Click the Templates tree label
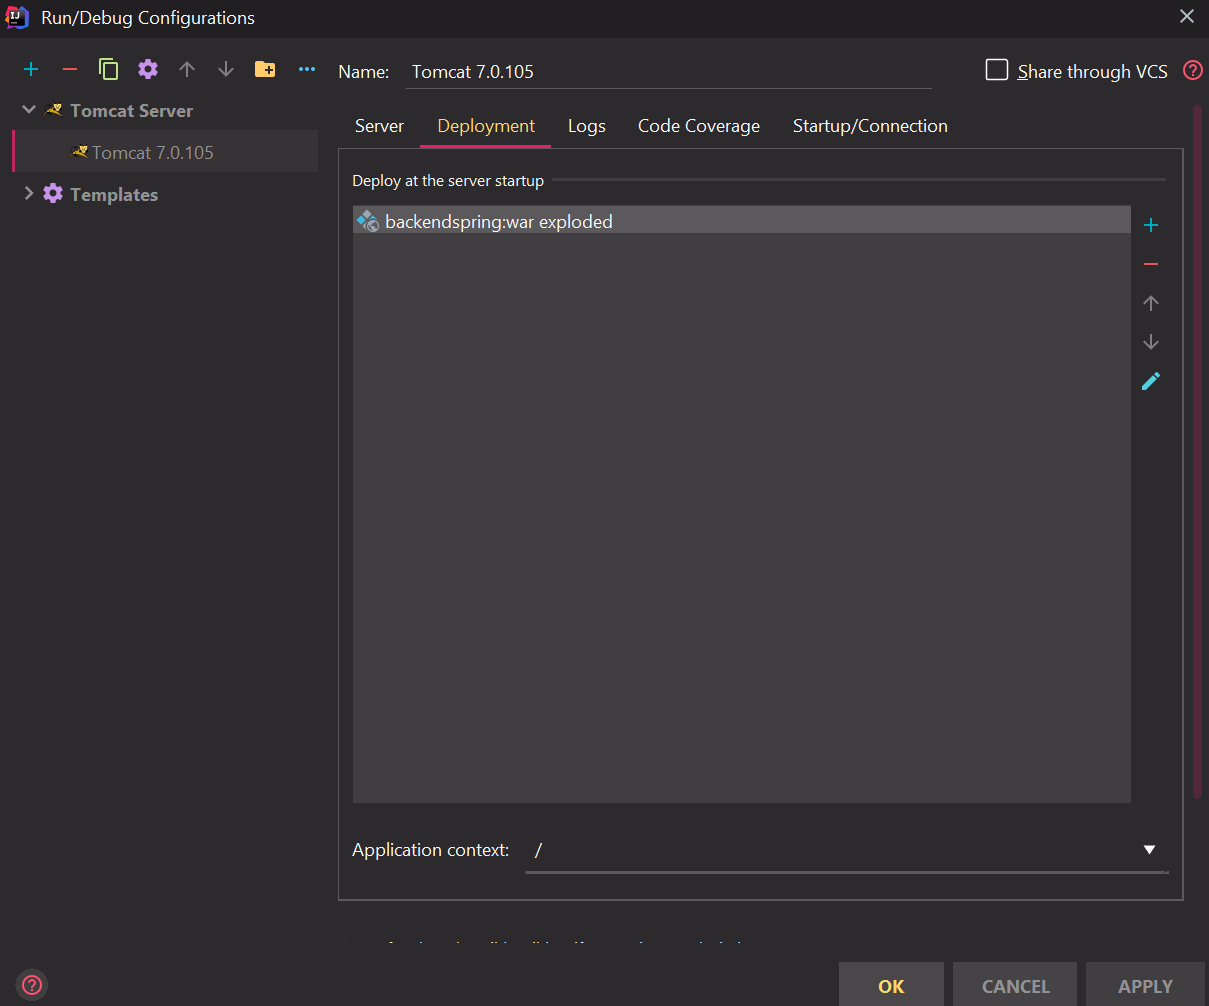Viewport: 1209px width, 1006px height. pyautogui.click(x=114, y=195)
